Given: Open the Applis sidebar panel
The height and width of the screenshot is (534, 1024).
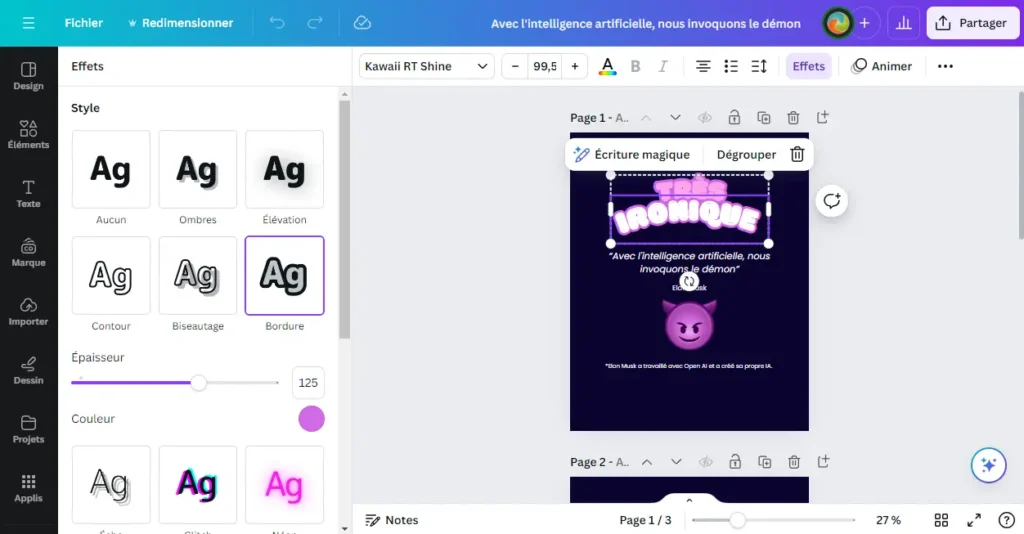Looking at the screenshot, I should pyautogui.click(x=28, y=488).
